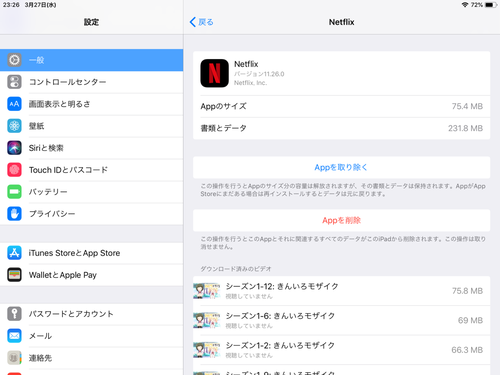Tap the メール envelope icon

tap(14, 336)
